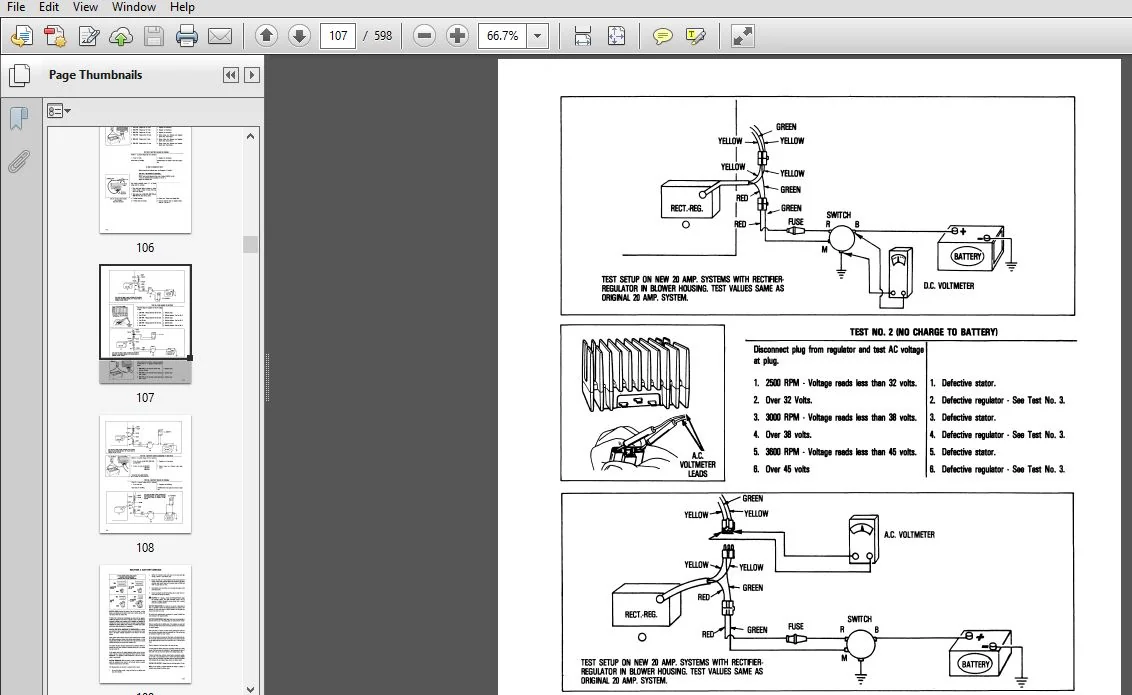Open the View menu
1132x695 pixels.
click(x=85, y=7)
